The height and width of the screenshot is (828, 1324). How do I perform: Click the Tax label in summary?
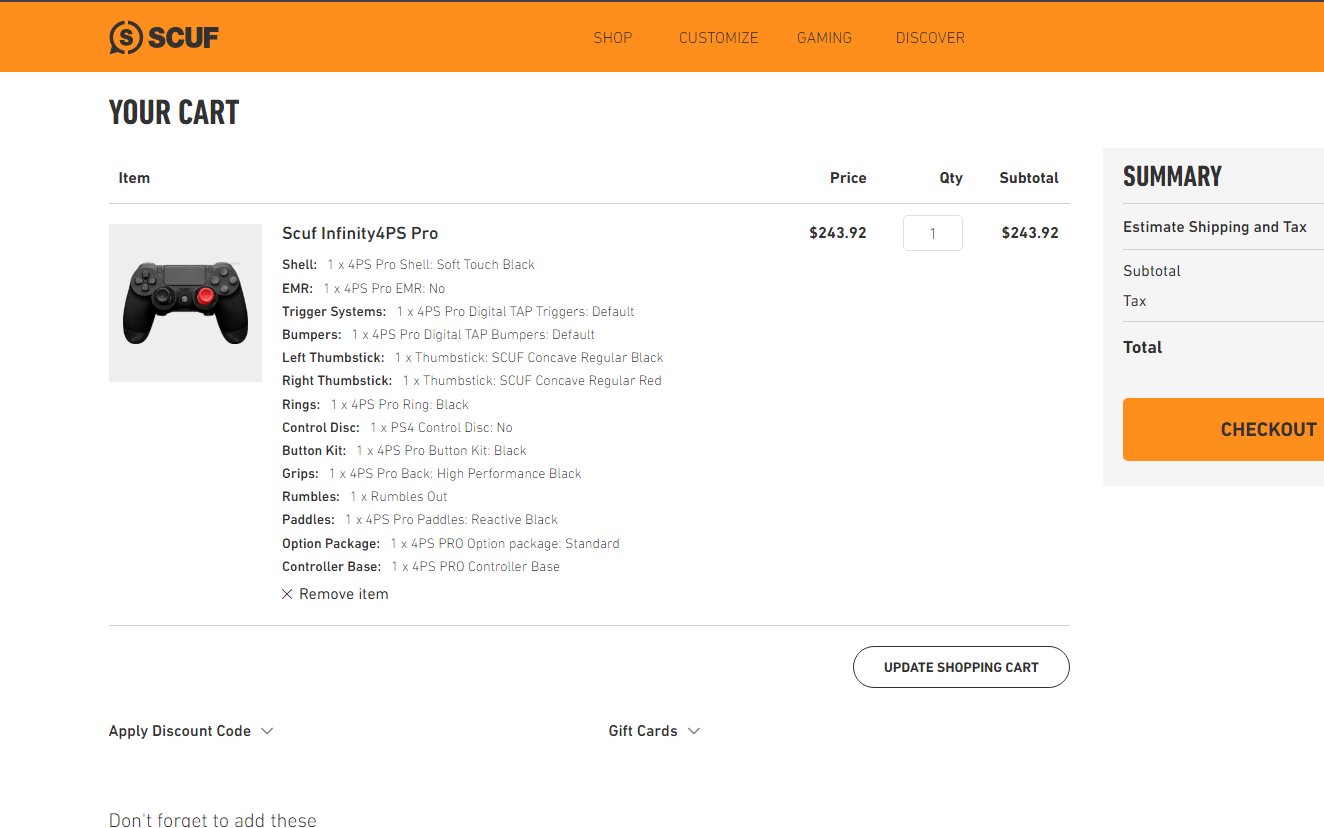pos(1135,301)
